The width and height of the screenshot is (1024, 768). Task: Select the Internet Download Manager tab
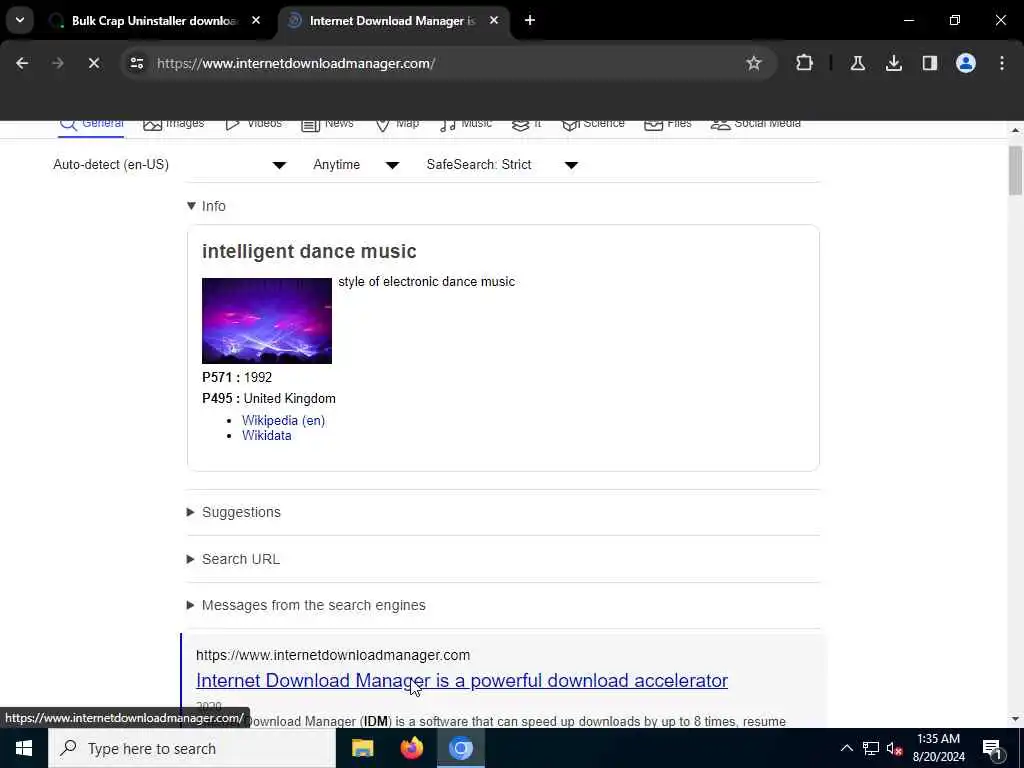tap(392, 21)
